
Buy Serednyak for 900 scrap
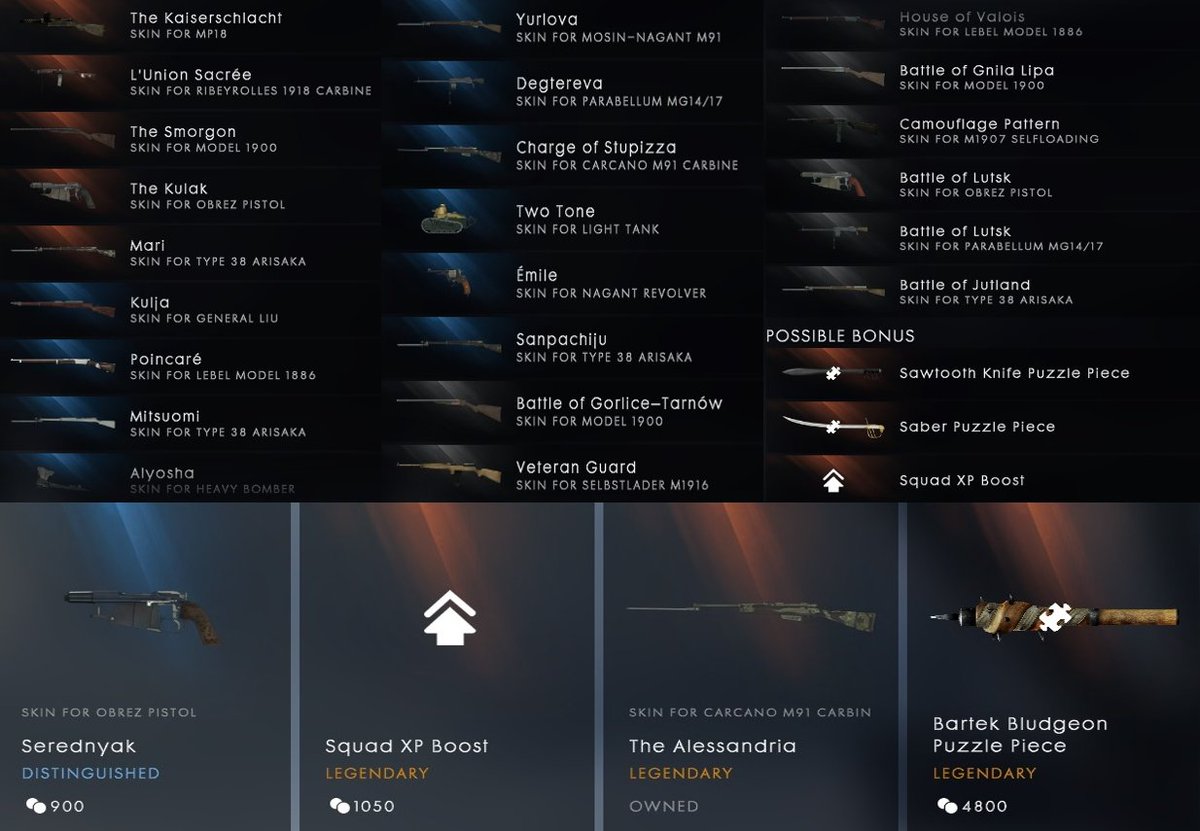tap(56, 806)
